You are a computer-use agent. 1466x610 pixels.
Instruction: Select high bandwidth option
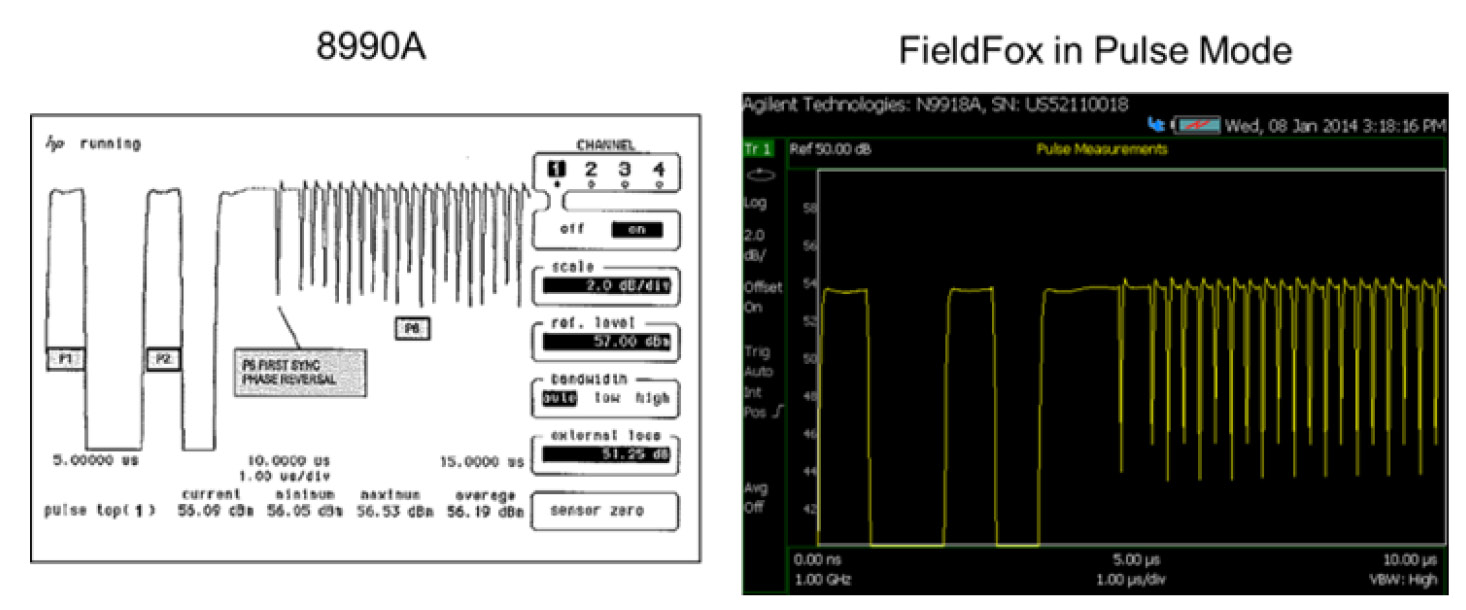[x=651, y=398]
